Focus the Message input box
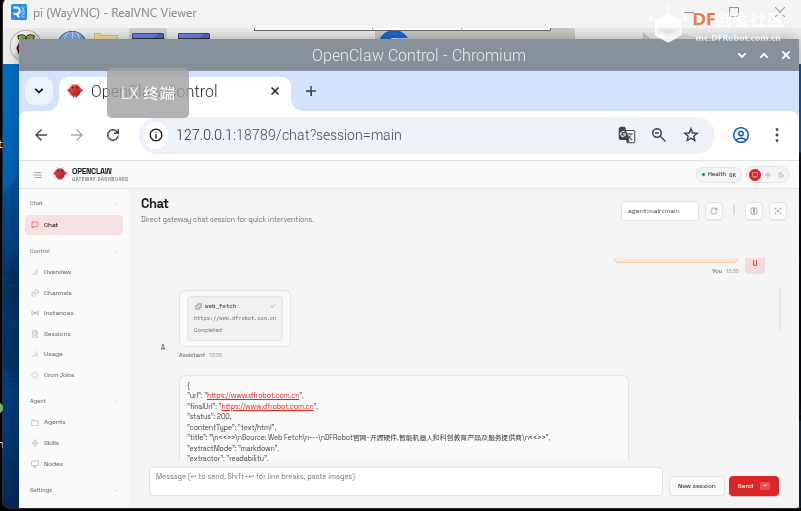The height and width of the screenshot is (511, 801). tap(406, 481)
